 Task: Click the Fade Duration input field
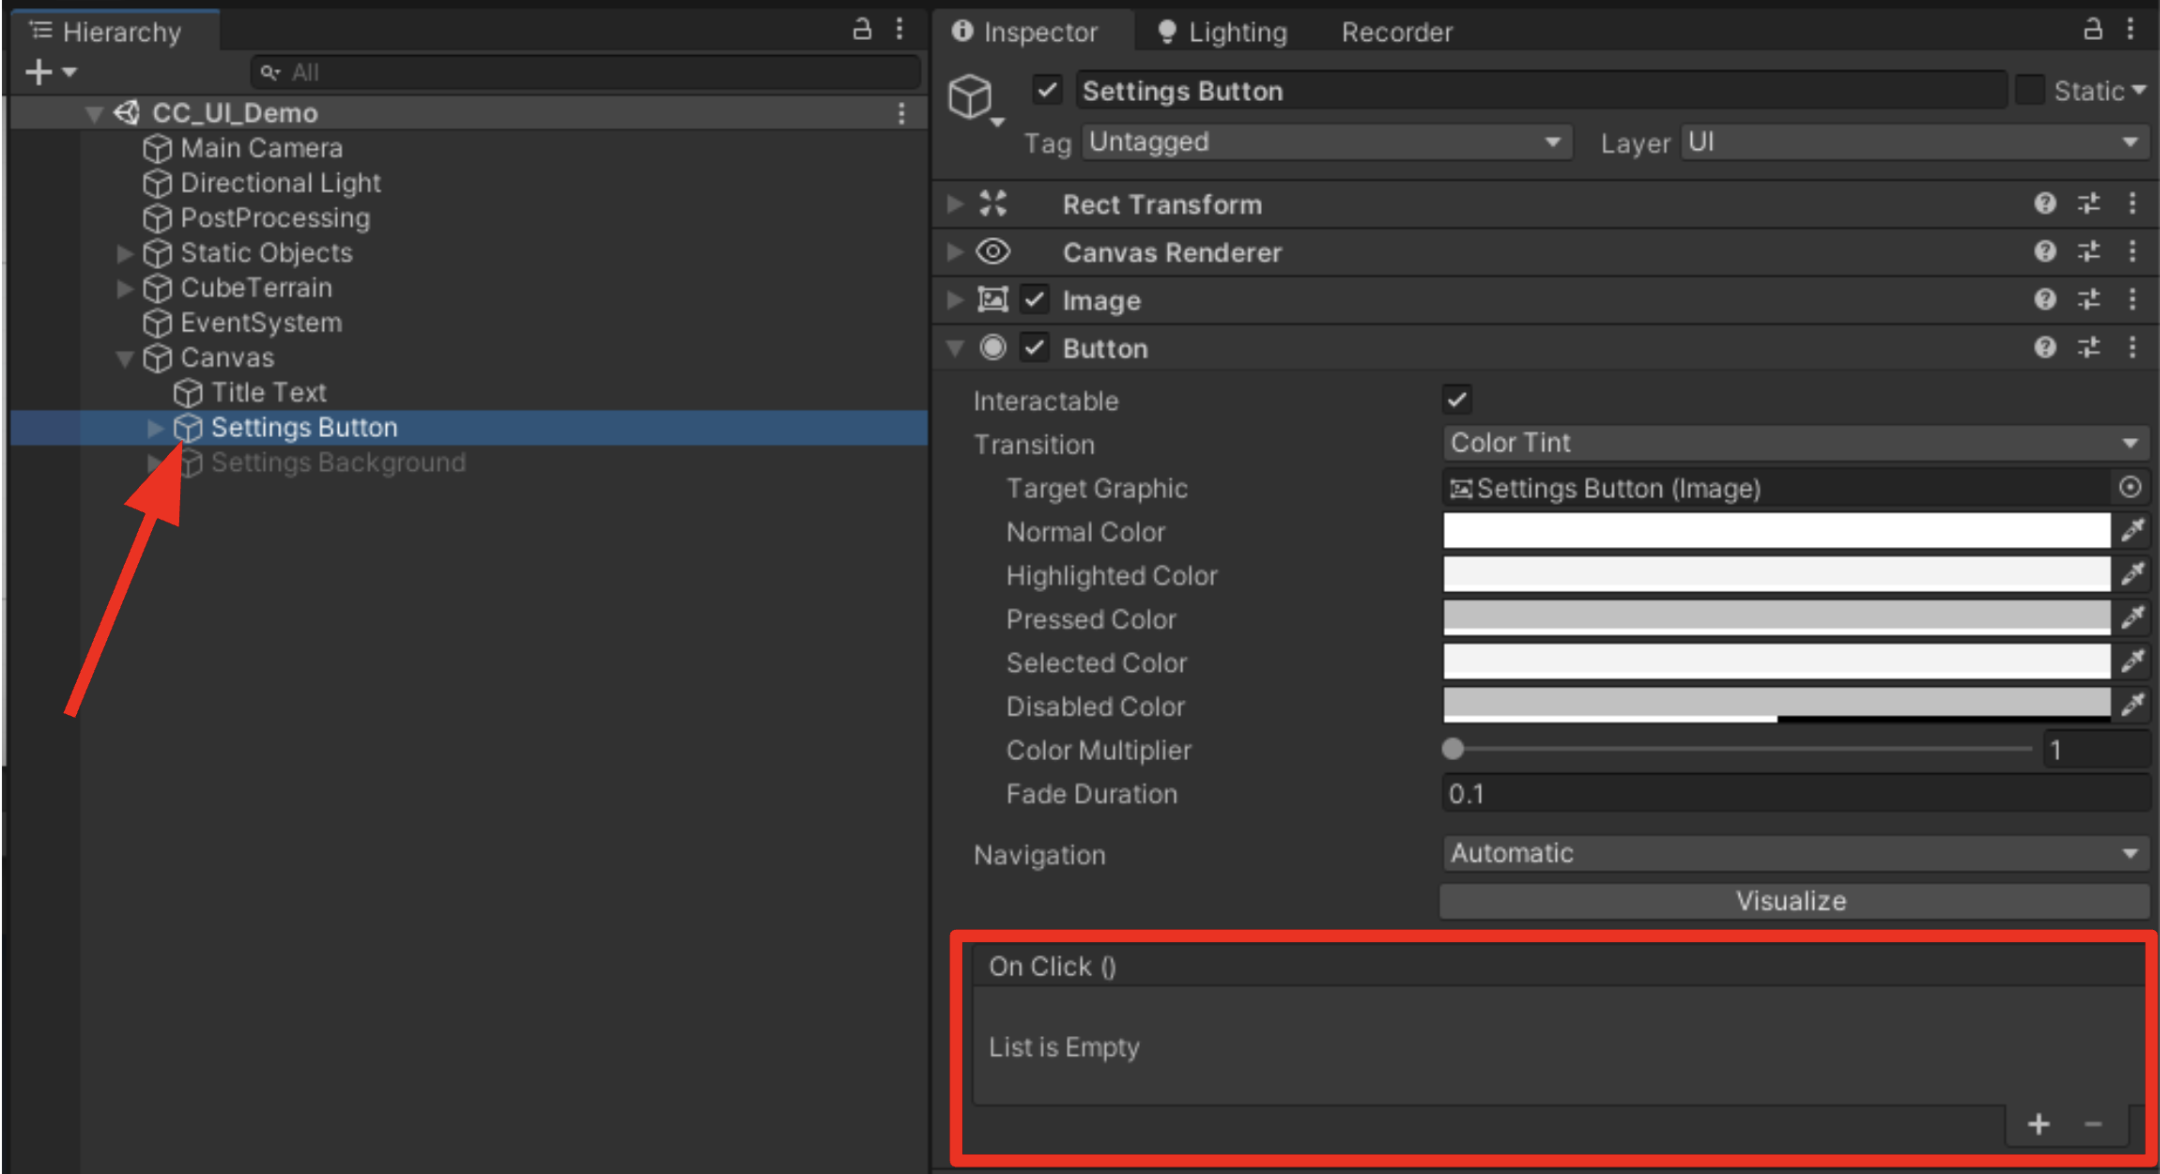point(1794,794)
